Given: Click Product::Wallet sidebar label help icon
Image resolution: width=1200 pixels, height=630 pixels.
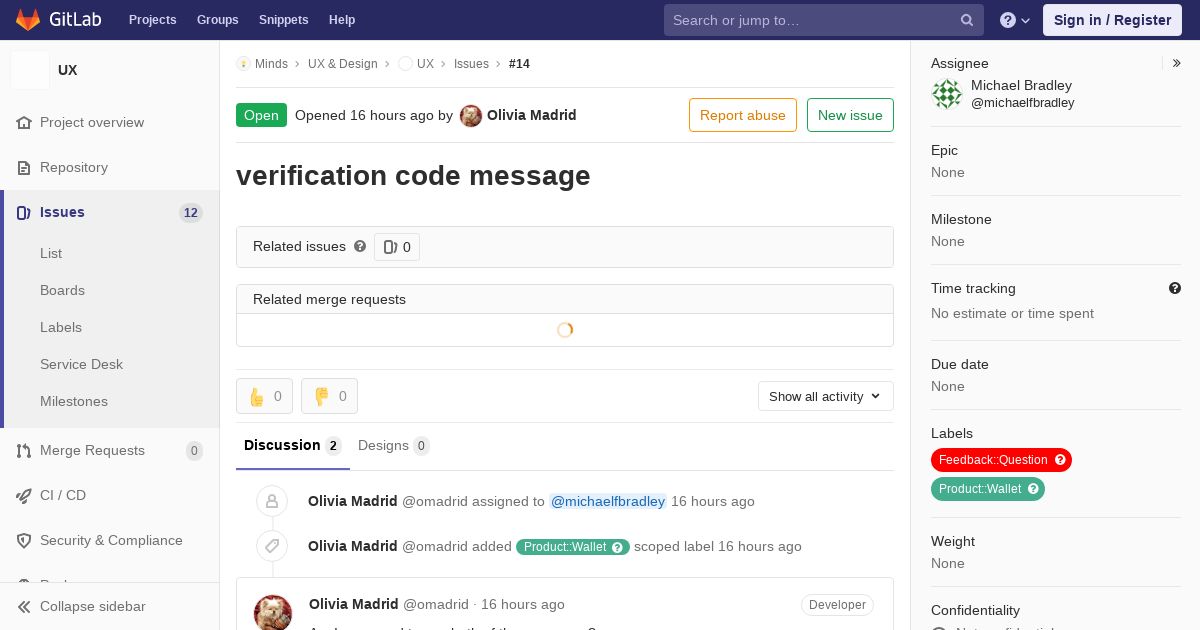Looking at the screenshot, I should [x=1034, y=489].
